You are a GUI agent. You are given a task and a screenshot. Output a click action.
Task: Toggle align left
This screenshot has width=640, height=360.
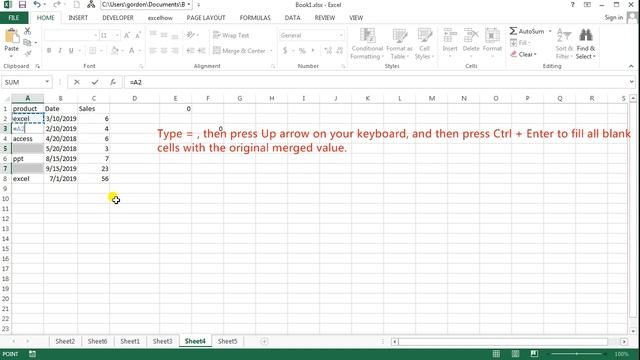coord(153,51)
